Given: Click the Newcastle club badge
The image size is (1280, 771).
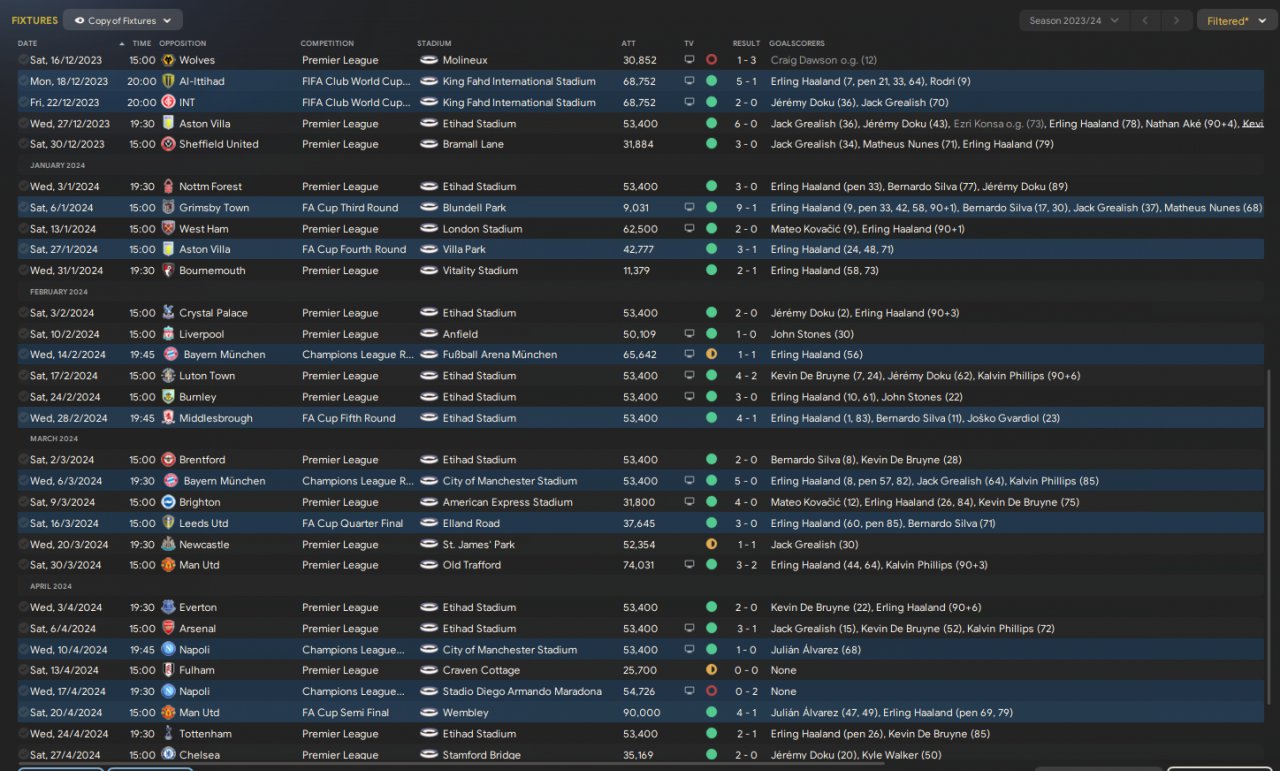Looking at the screenshot, I should pyautogui.click(x=168, y=545).
